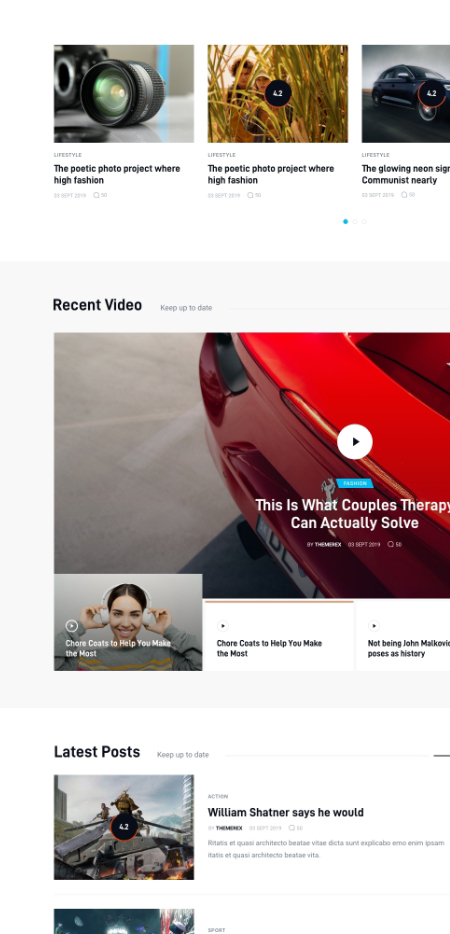Open LIFESTYLE category above 'The glowing neon sign' post
450x934 pixels.
(375, 155)
